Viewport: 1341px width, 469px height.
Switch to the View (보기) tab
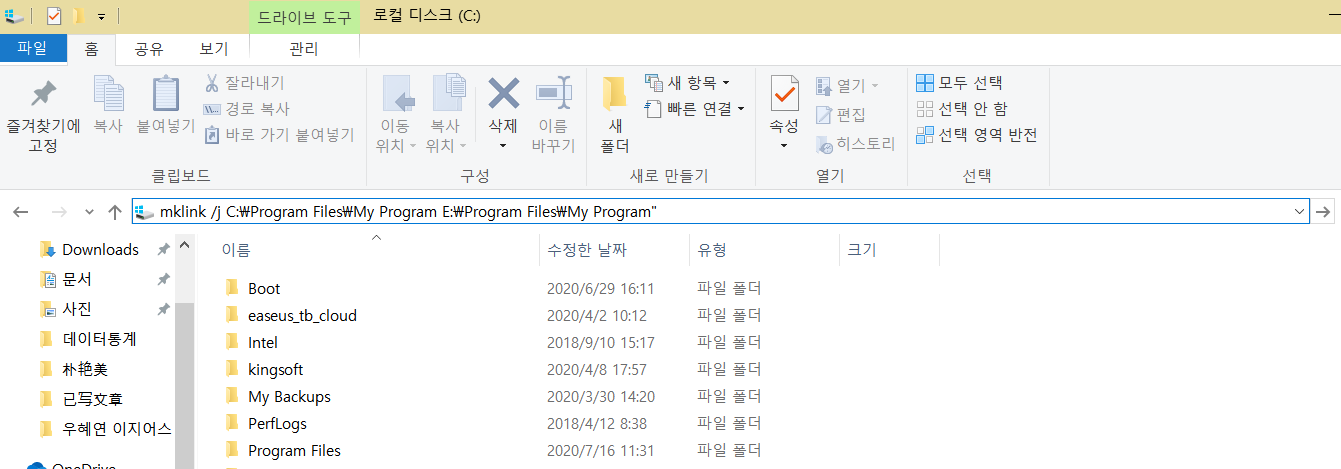[214, 48]
